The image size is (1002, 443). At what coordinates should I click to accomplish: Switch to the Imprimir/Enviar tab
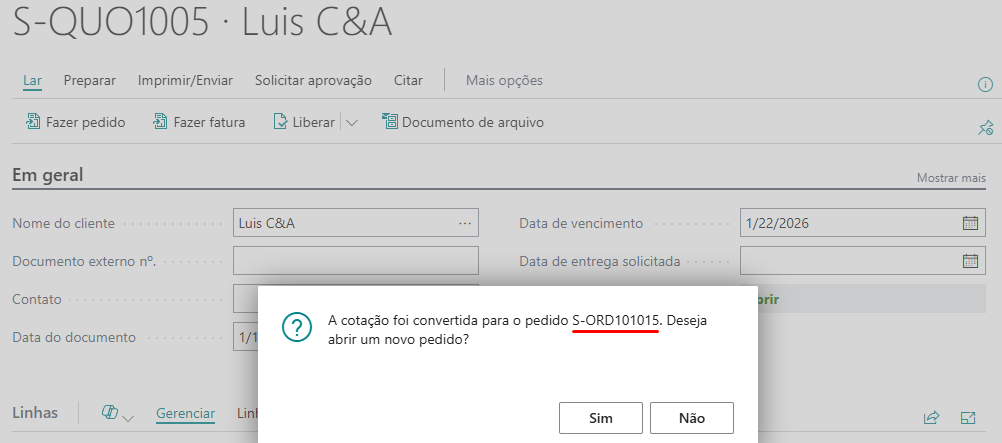click(x=185, y=80)
